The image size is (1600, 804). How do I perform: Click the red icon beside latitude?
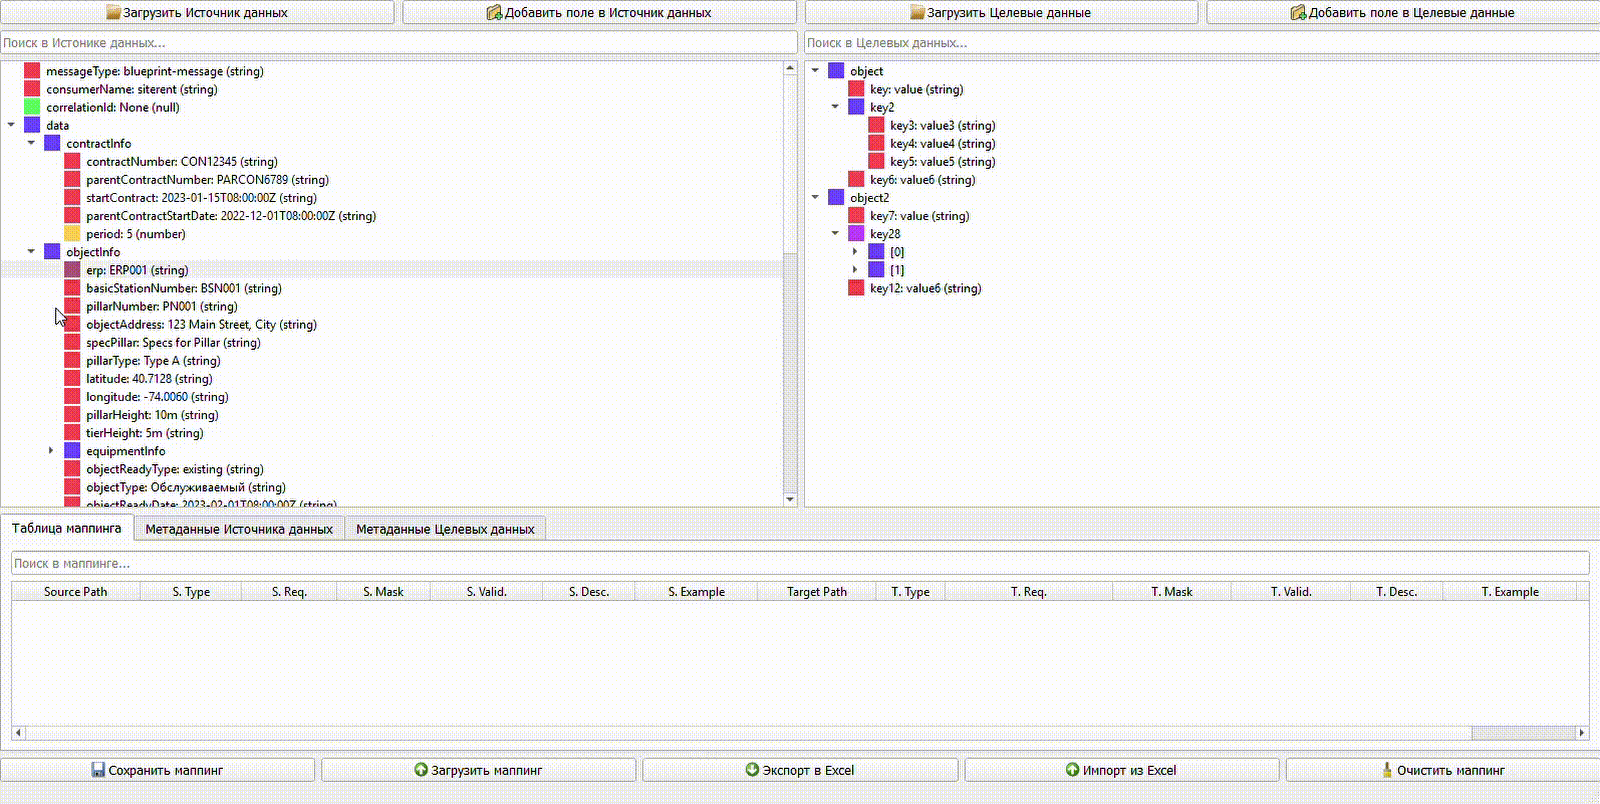(72, 378)
